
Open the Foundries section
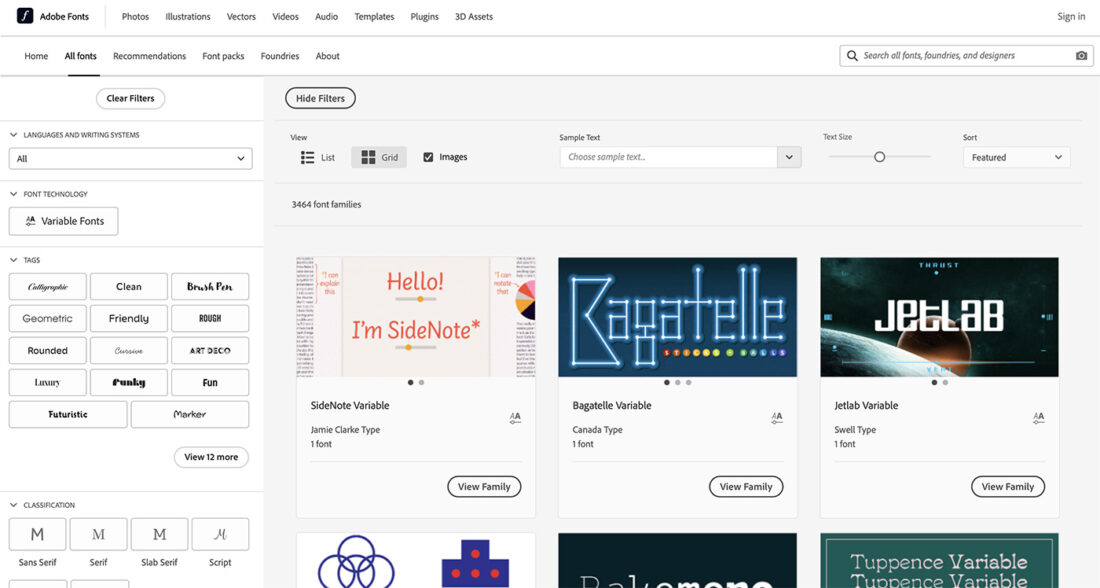point(279,56)
